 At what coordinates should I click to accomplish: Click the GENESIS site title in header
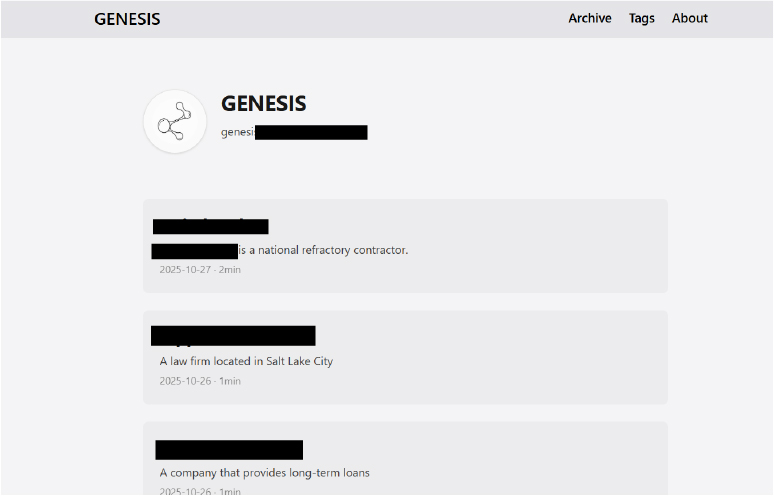[127, 19]
